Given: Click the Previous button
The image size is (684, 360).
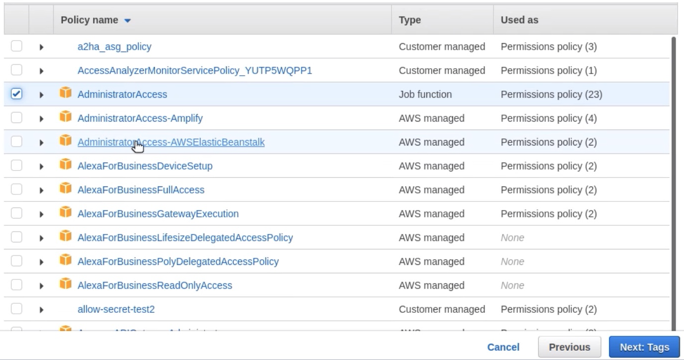Looking at the screenshot, I should pyautogui.click(x=569, y=347).
